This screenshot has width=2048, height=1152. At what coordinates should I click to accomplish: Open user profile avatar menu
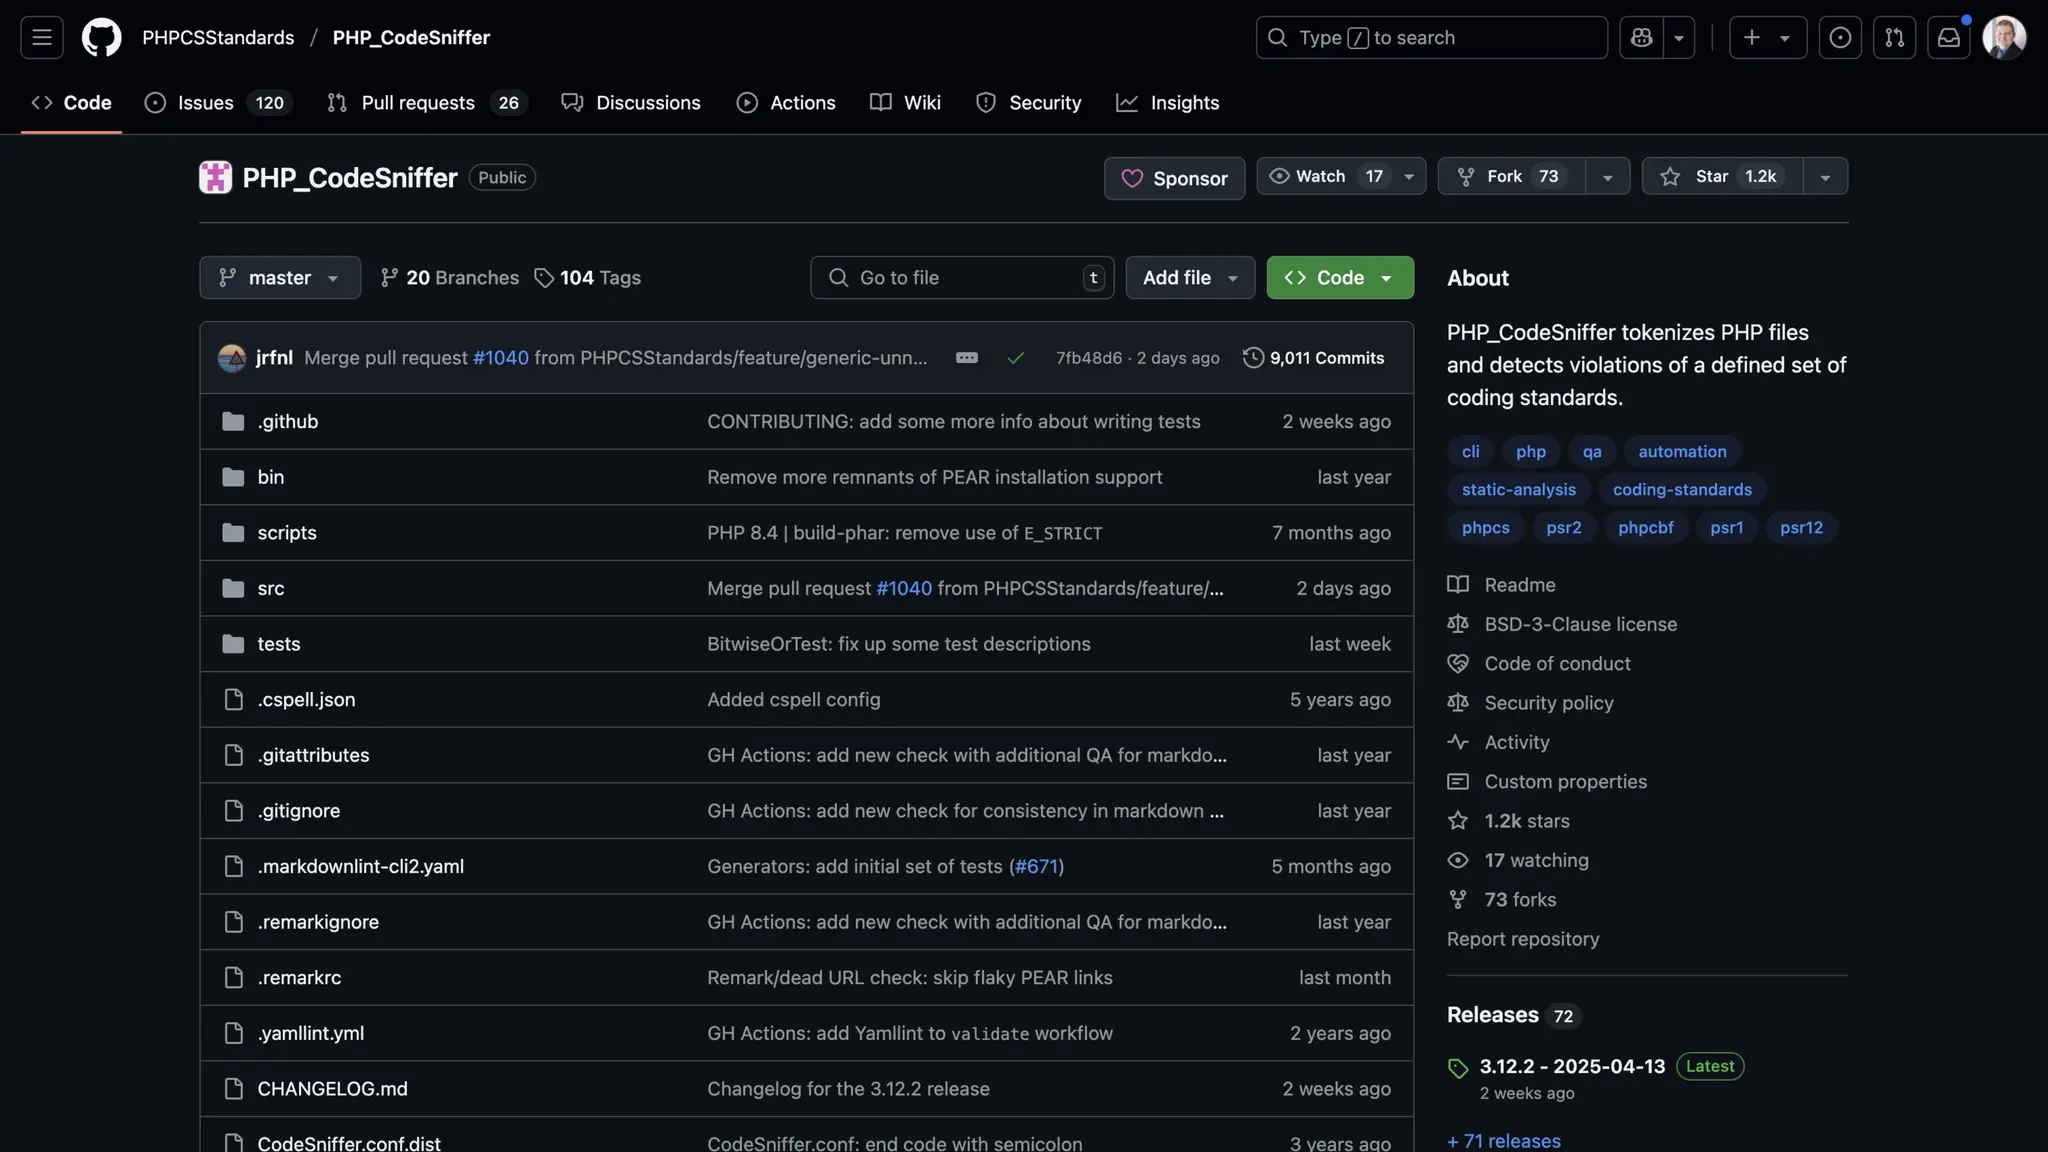(2004, 38)
